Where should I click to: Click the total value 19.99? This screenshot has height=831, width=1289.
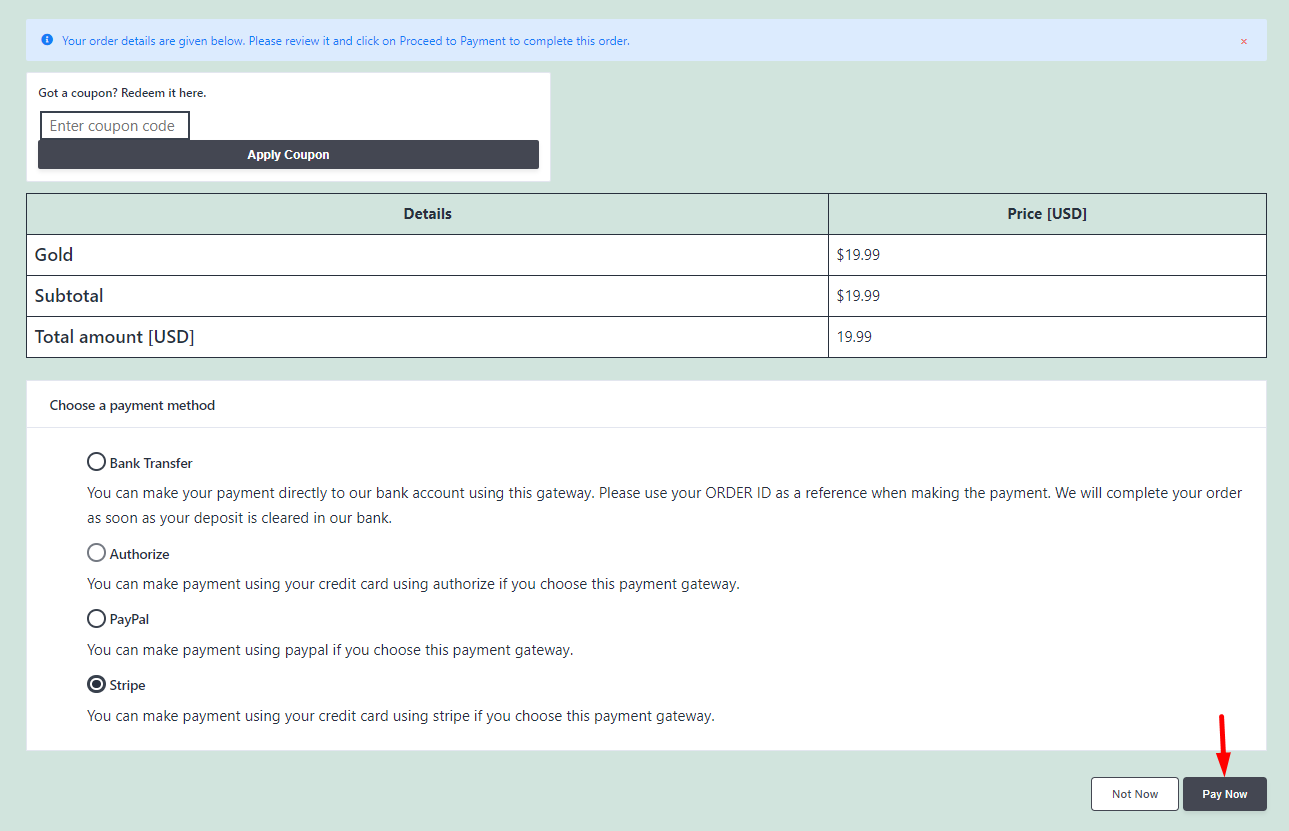pyautogui.click(x=854, y=337)
